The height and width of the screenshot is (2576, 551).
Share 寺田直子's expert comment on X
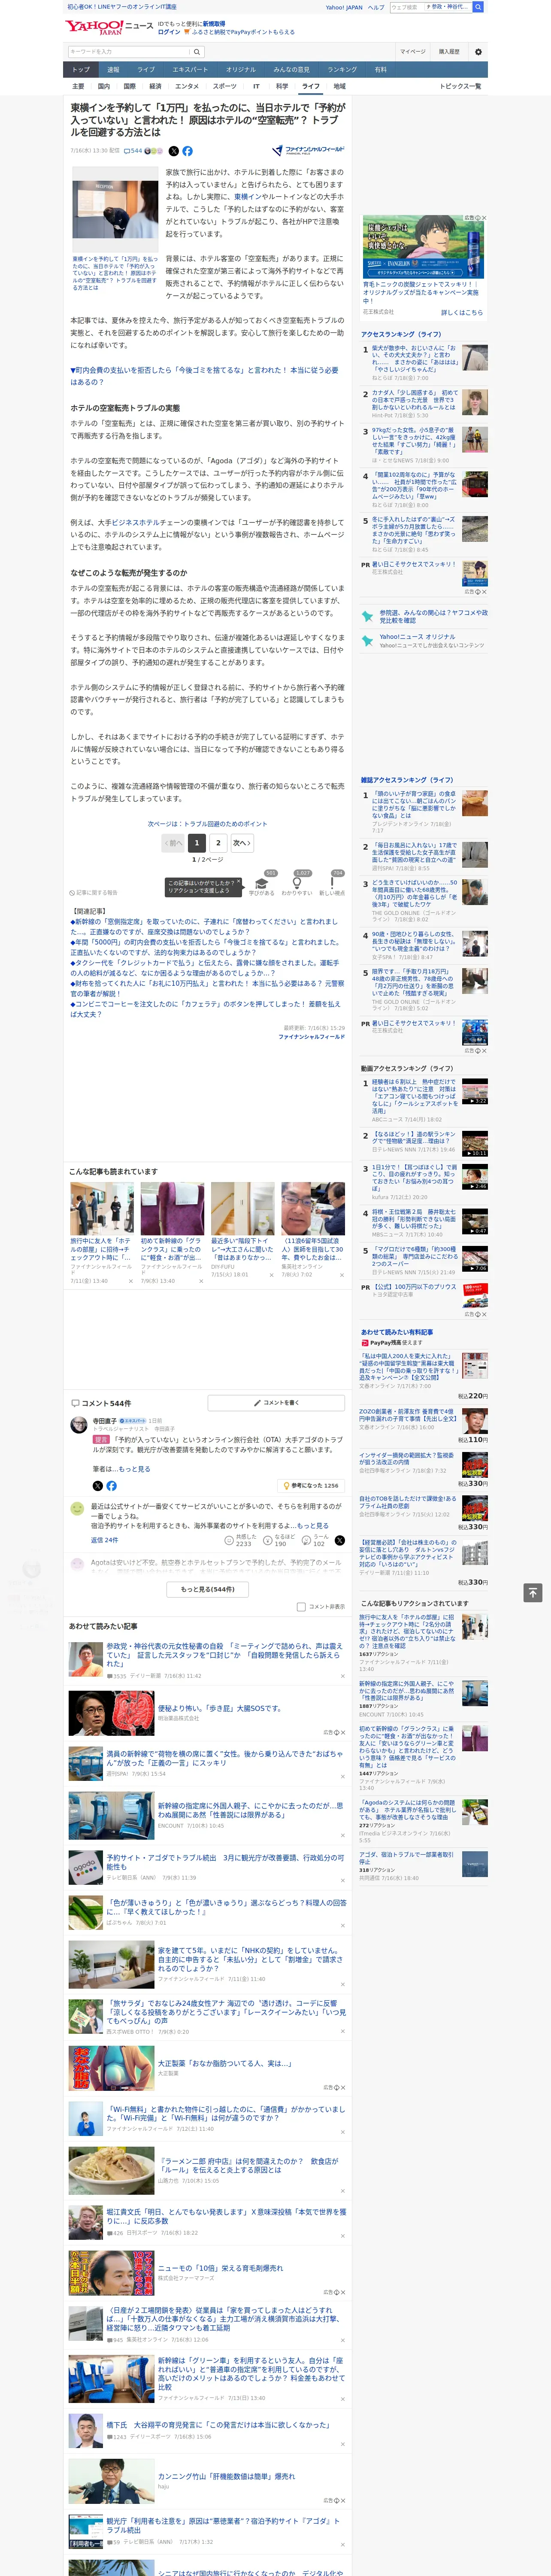98,1485
